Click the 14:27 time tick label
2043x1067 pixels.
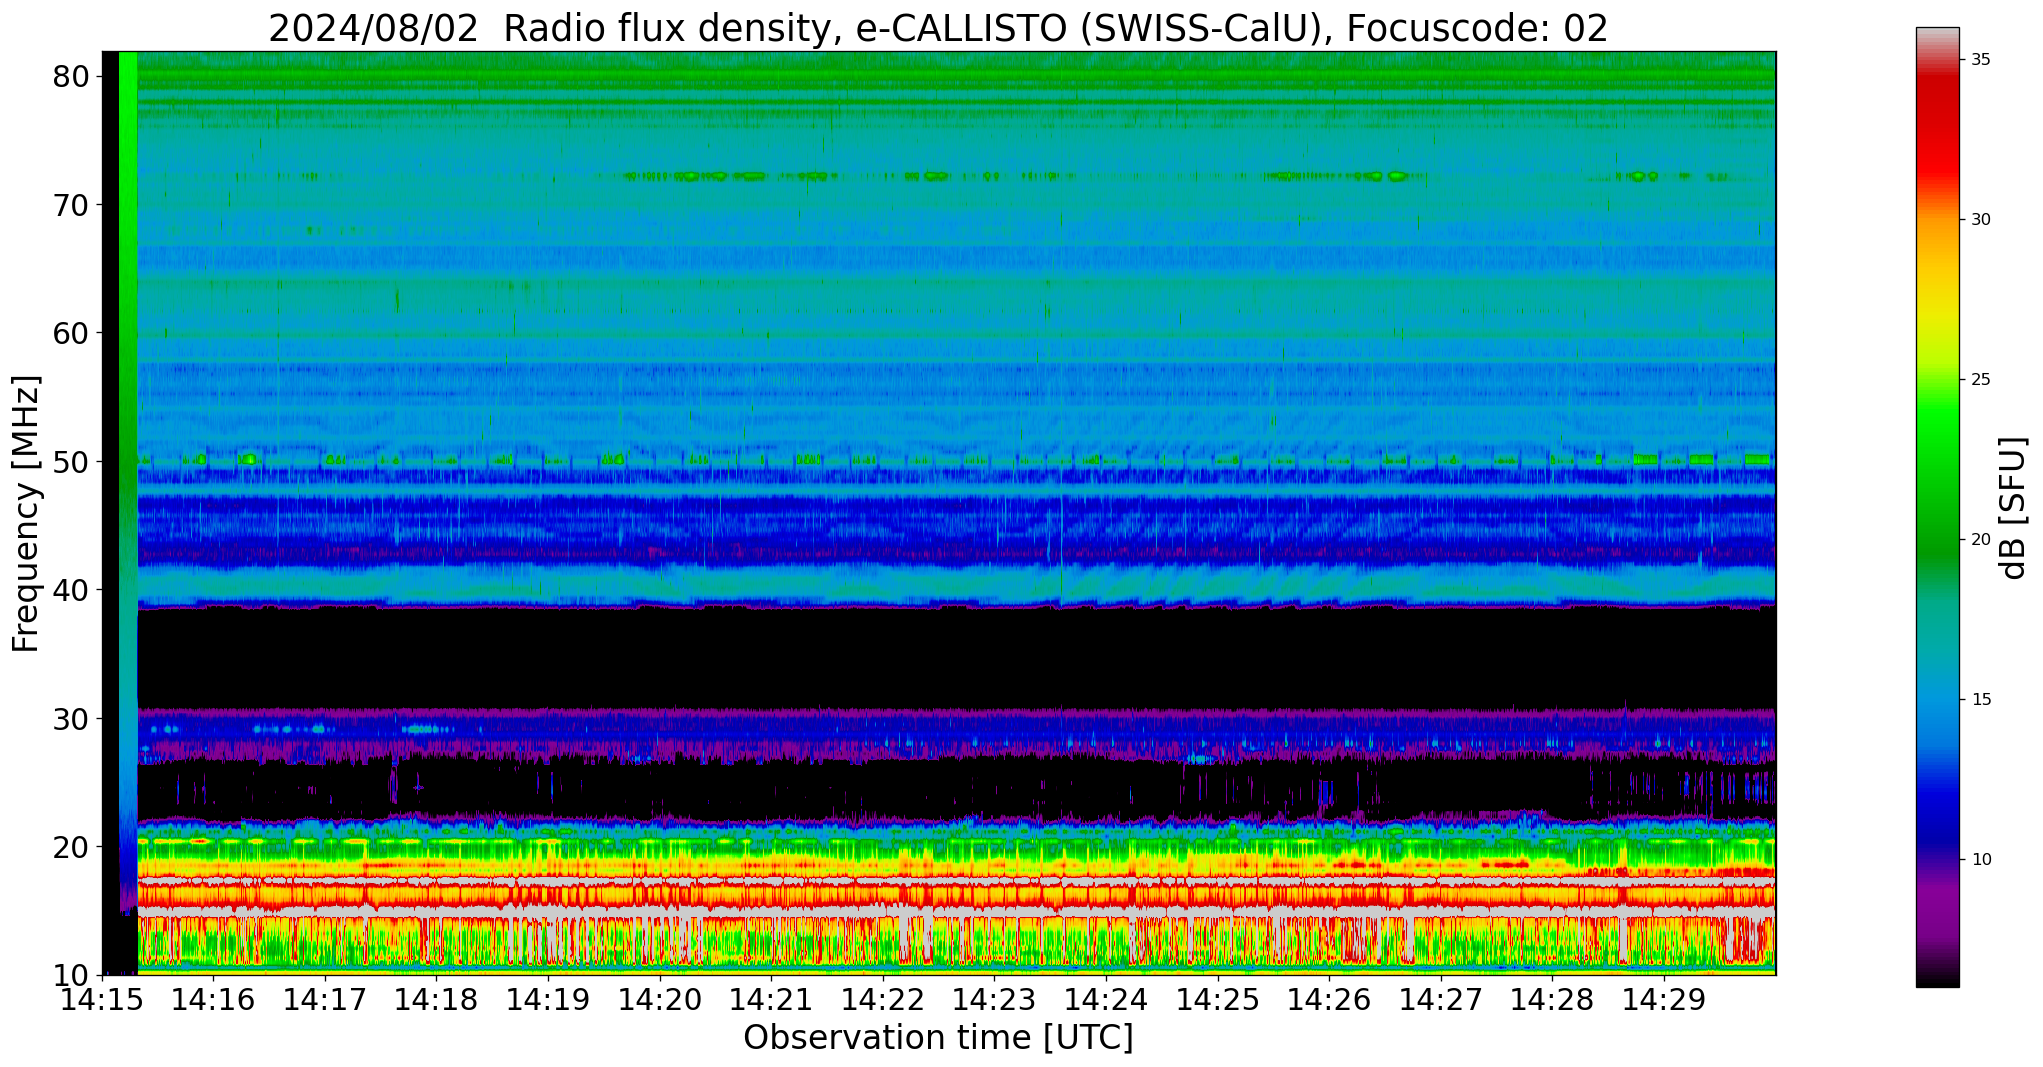(1441, 999)
